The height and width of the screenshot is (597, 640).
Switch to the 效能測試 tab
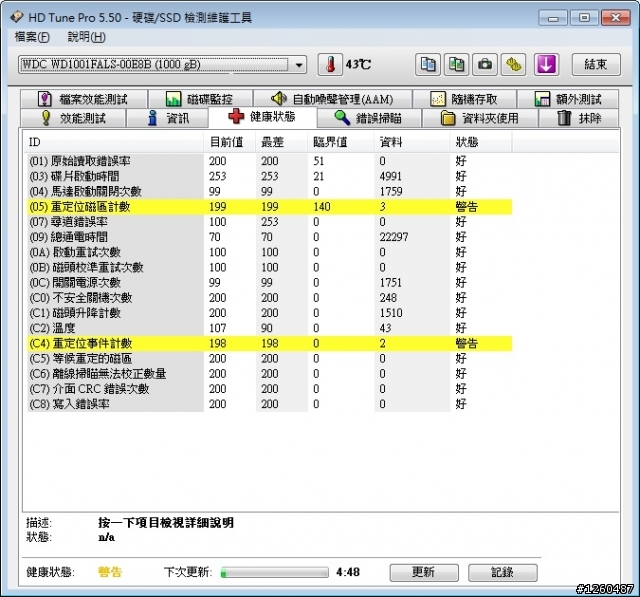click(x=73, y=118)
